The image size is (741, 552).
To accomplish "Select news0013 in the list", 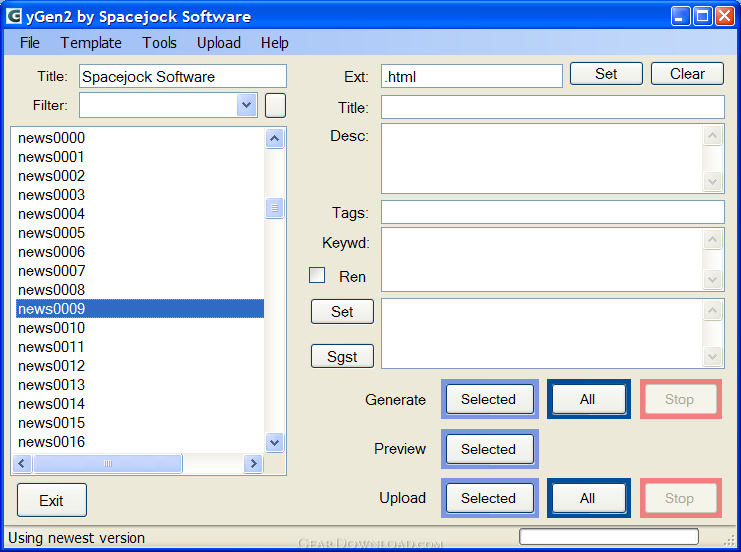I will (x=140, y=385).
